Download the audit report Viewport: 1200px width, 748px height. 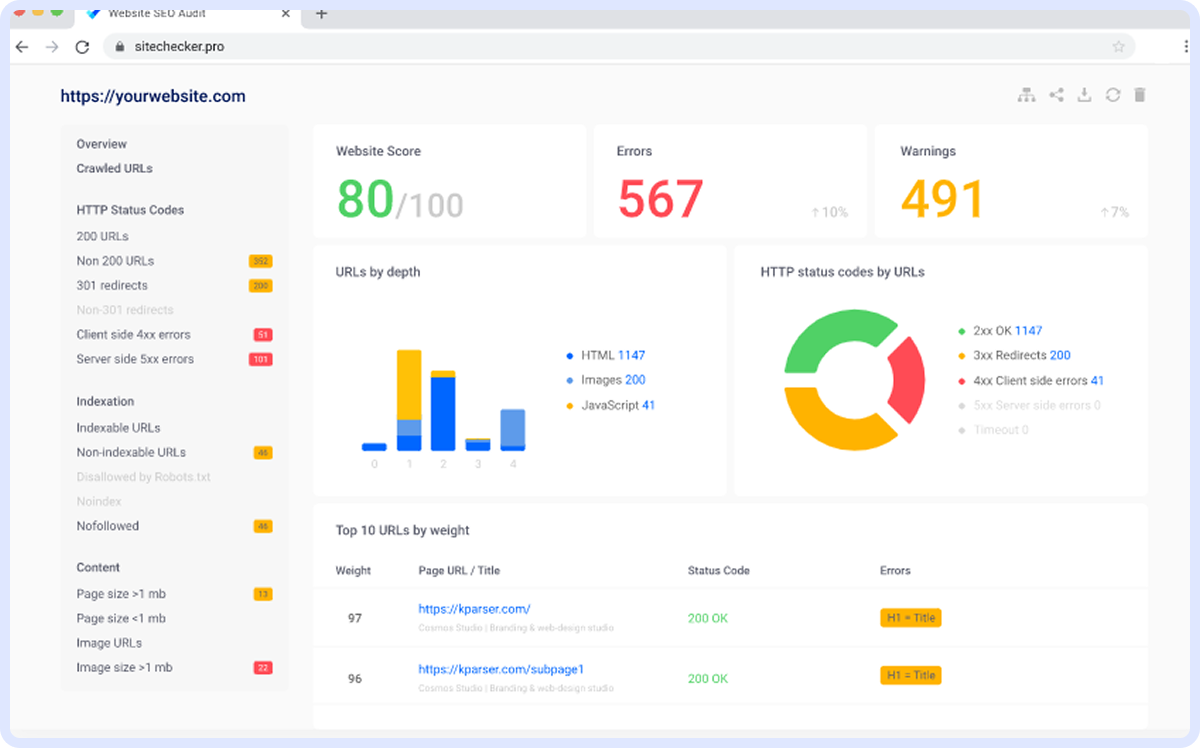click(x=1083, y=95)
